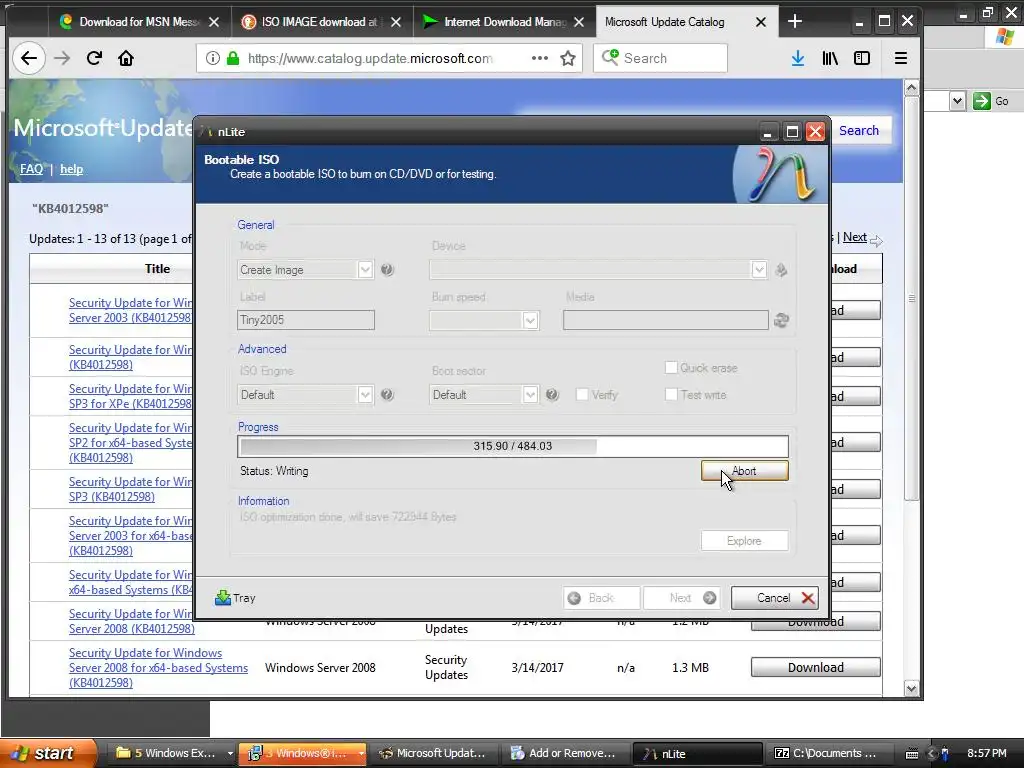
Task: Bookmark this page with the star icon
Action: pos(568,58)
